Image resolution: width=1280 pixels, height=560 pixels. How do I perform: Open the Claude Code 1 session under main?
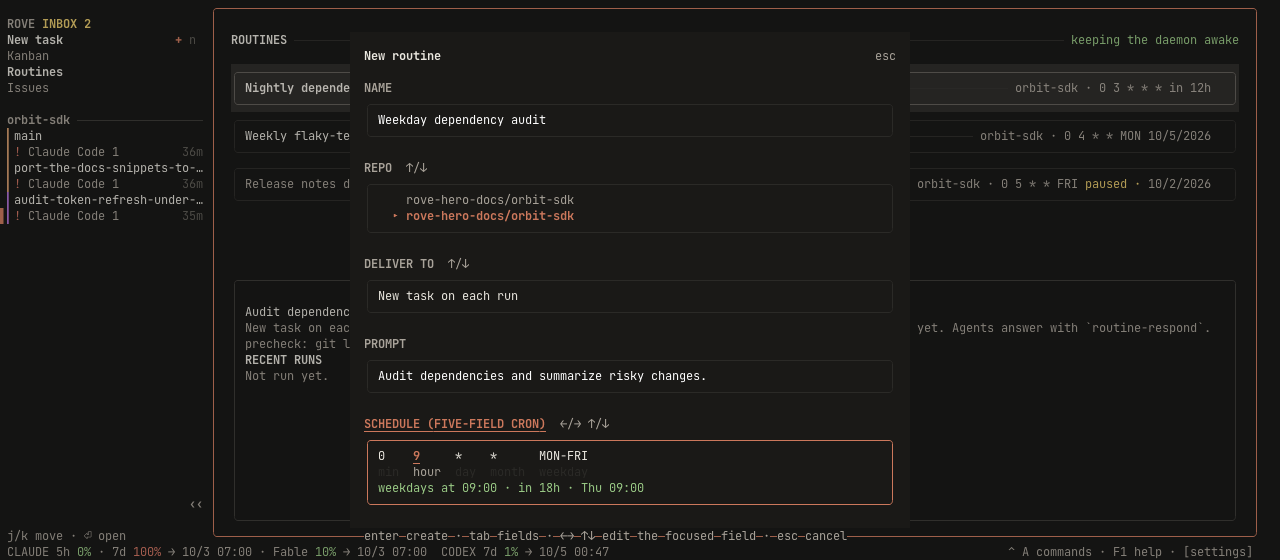(x=108, y=152)
